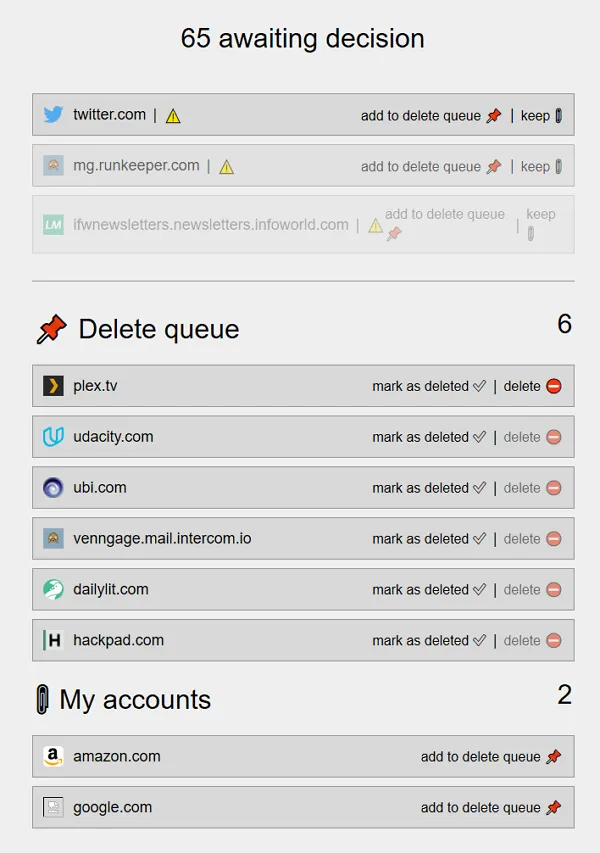Click the red delete icon for plex.tv
The height and width of the screenshot is (853, 600).
[x=554, y=386]
